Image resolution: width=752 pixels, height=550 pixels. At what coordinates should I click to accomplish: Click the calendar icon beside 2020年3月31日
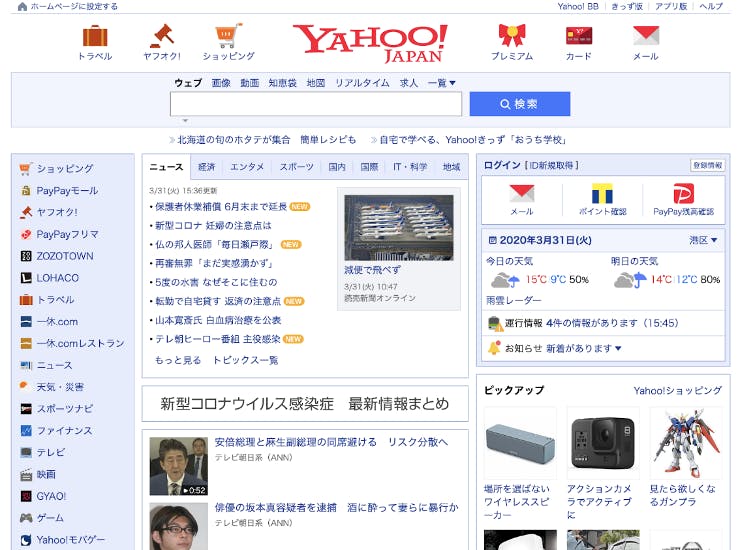[x=492, y=240]
